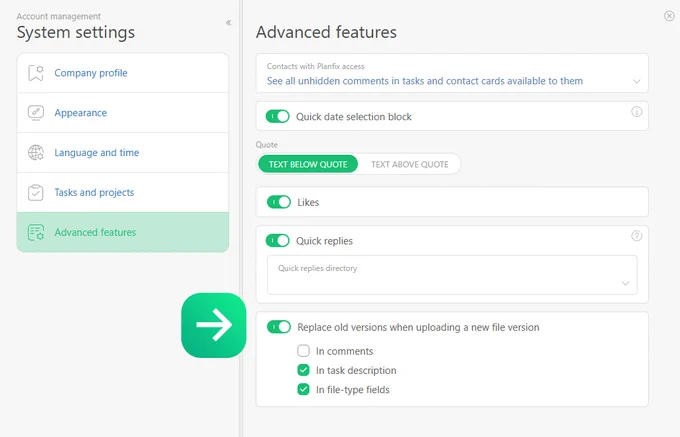Open the Quick replies directory dropdown
The width and height of the screenshot is (680, 437).
pyautogui.click(x=452, y=275)
